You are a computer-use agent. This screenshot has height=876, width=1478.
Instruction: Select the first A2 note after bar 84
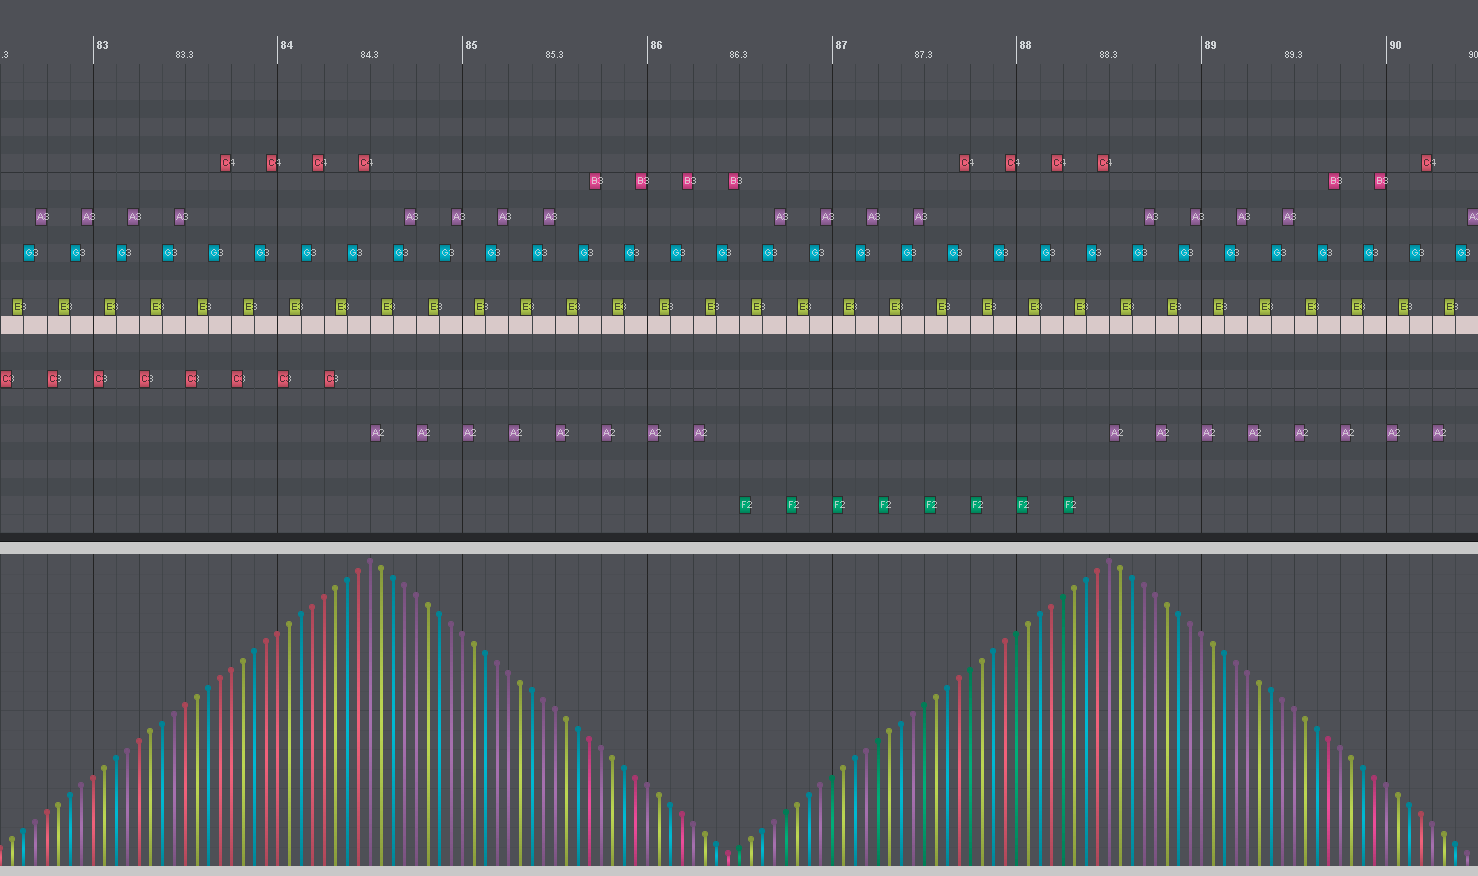(377, 433)
